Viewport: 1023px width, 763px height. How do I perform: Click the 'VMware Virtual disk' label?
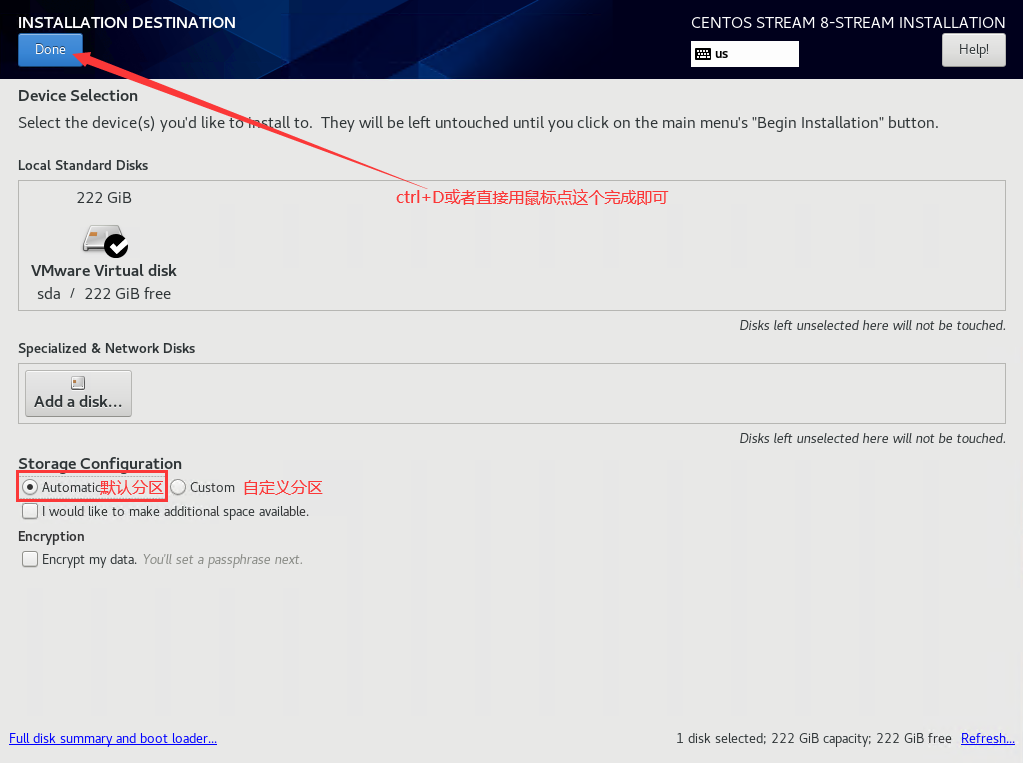coord(104,270)
